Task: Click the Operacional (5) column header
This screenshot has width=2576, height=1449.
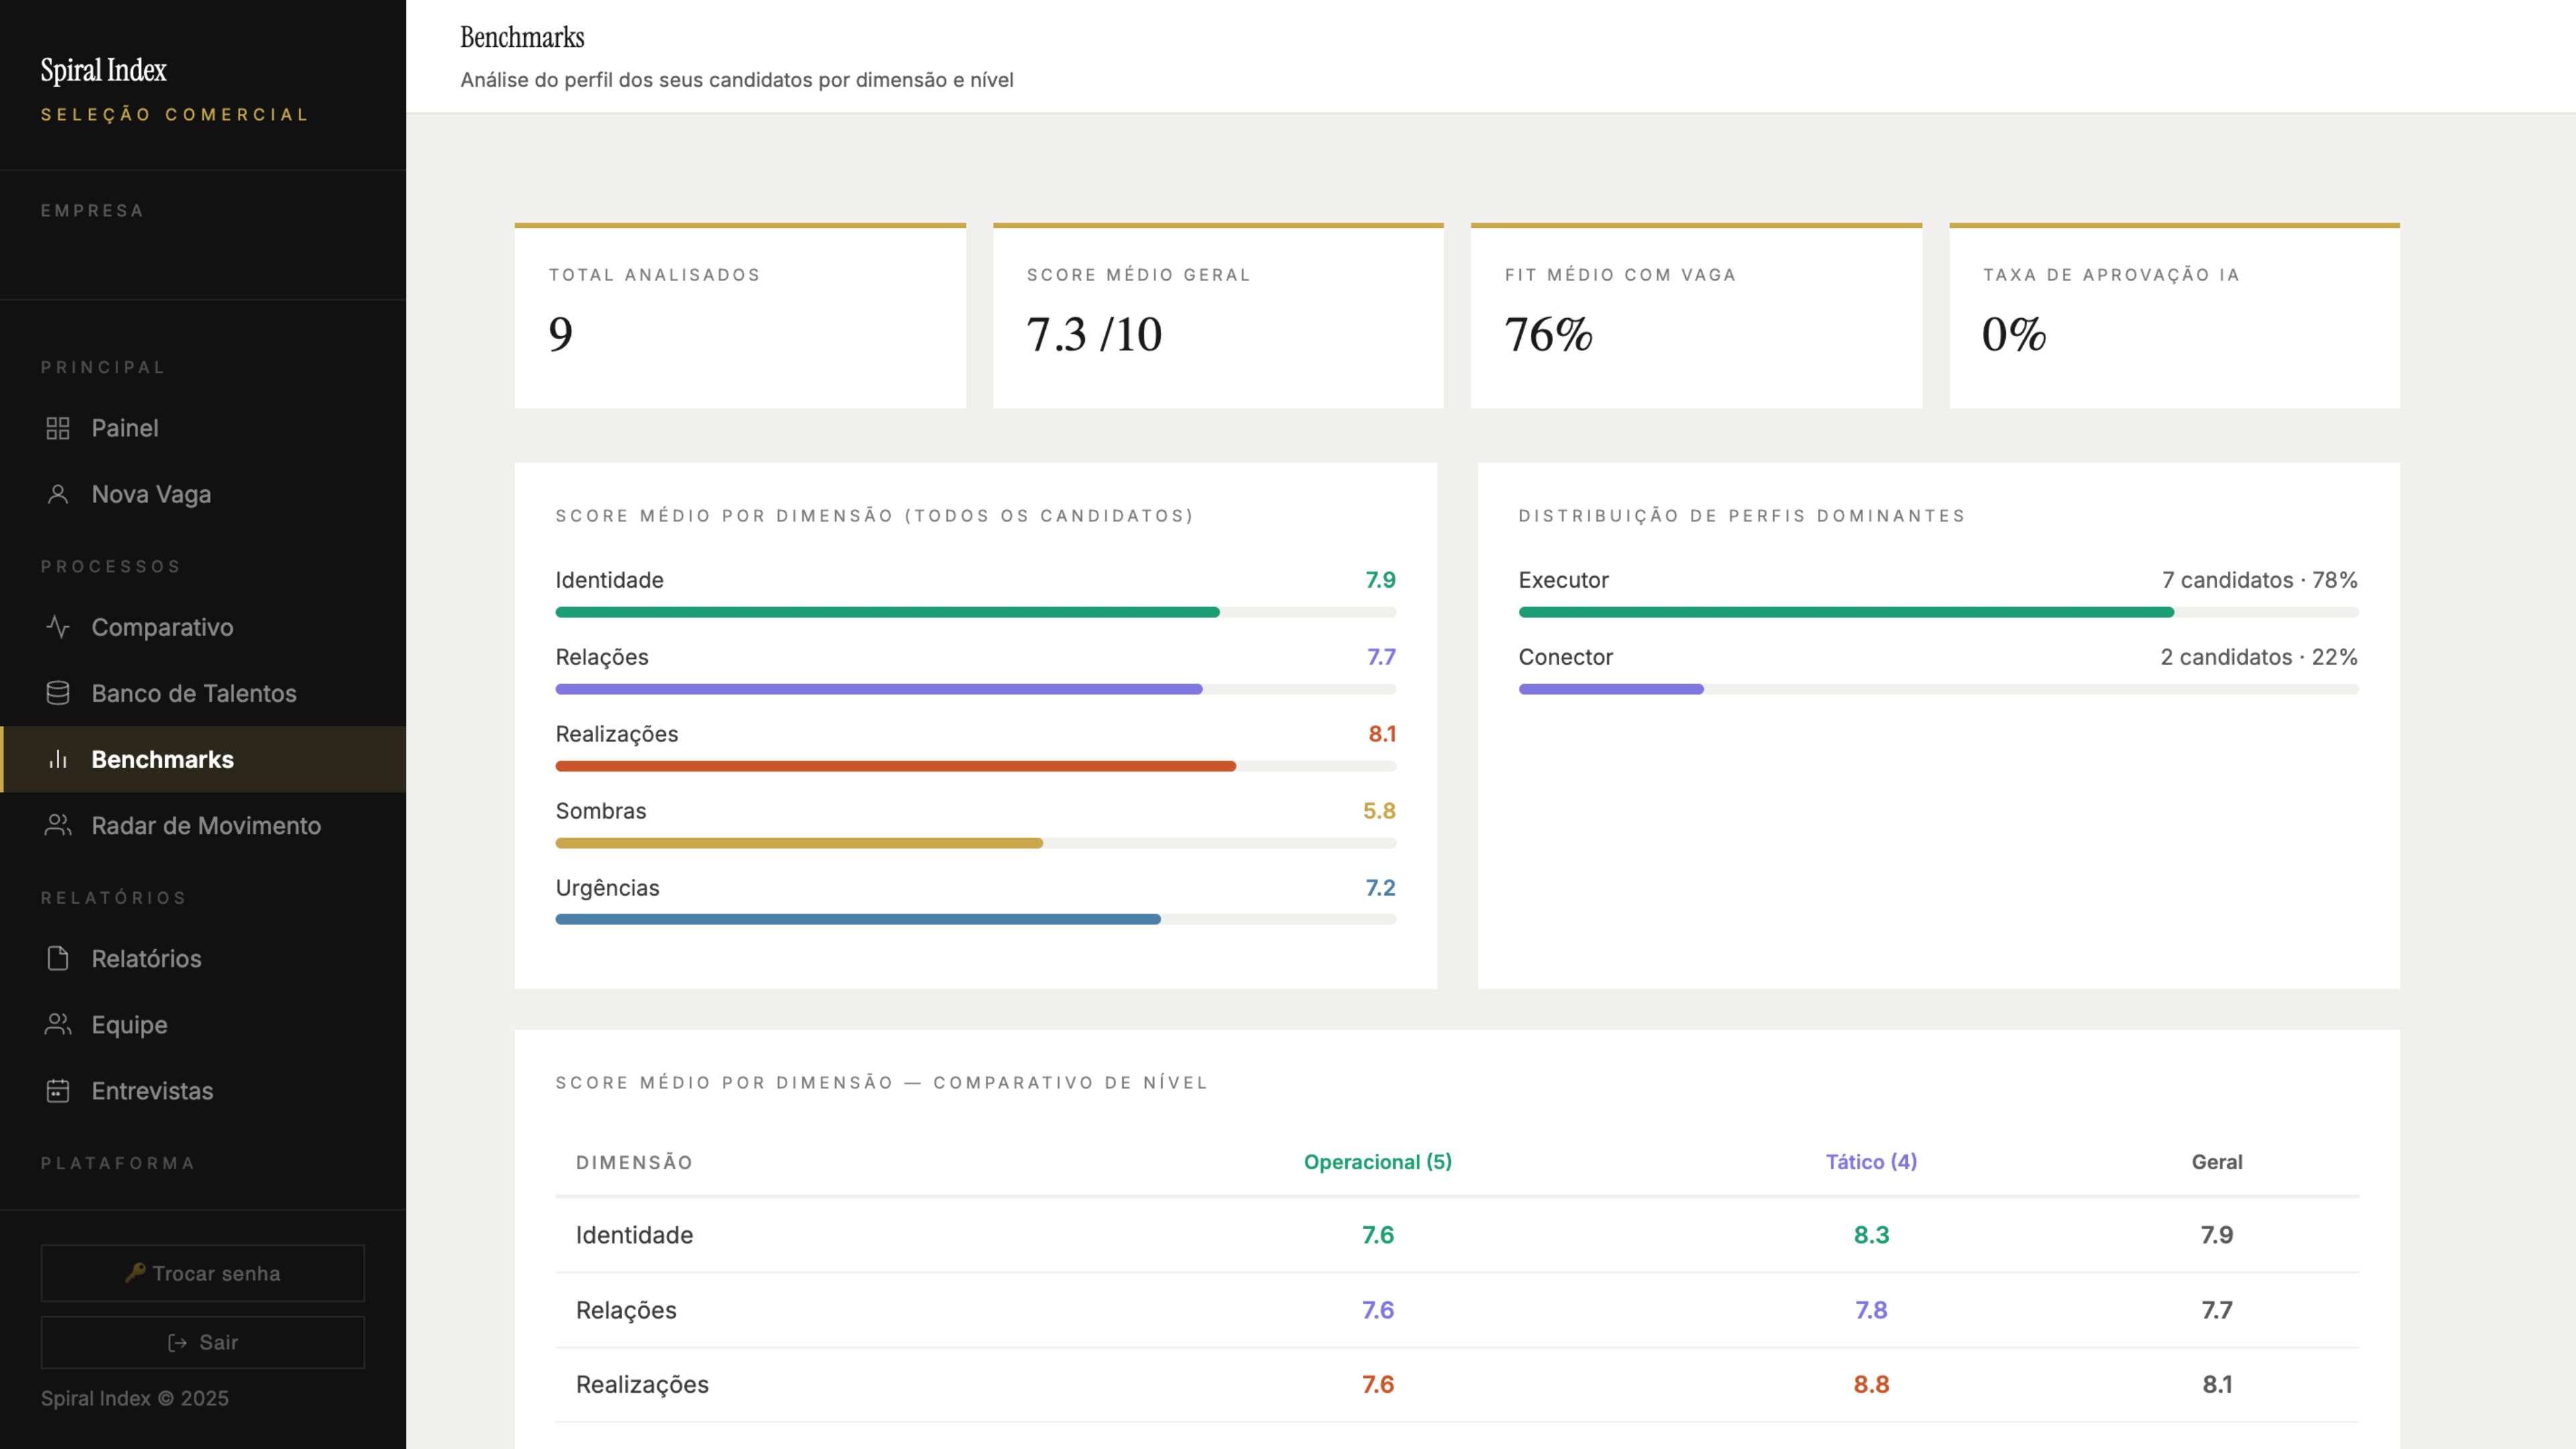Action: point(1378,1162)
